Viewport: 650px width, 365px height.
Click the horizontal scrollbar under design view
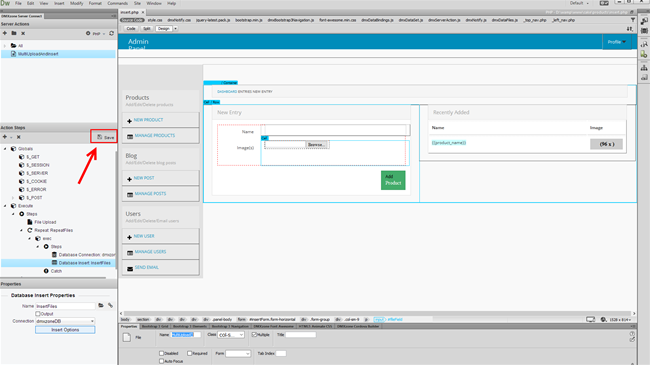pos(377,314)
